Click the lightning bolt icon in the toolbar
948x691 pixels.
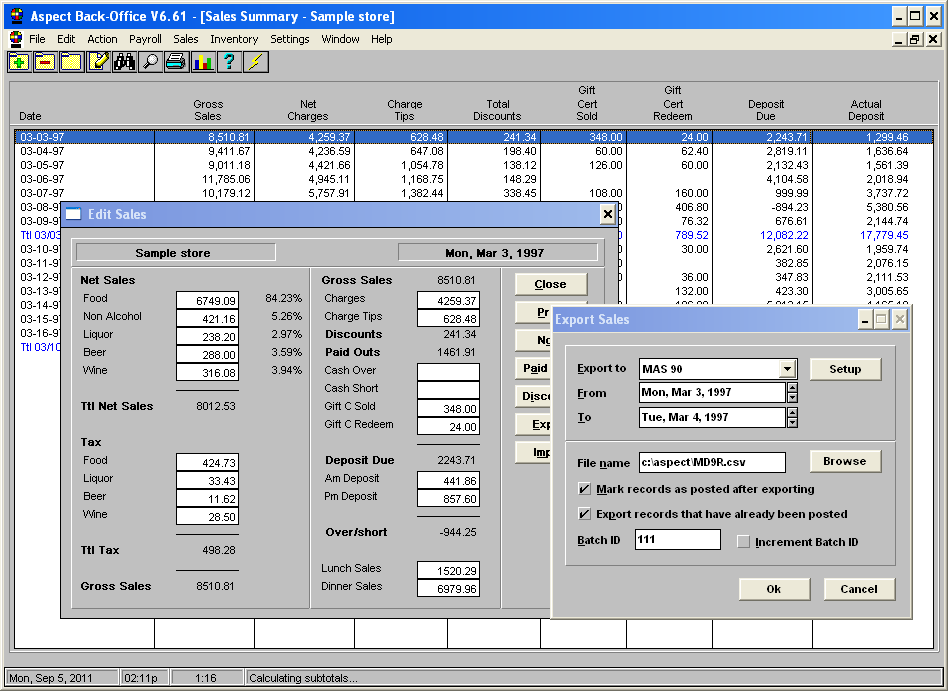coord(256,62)
